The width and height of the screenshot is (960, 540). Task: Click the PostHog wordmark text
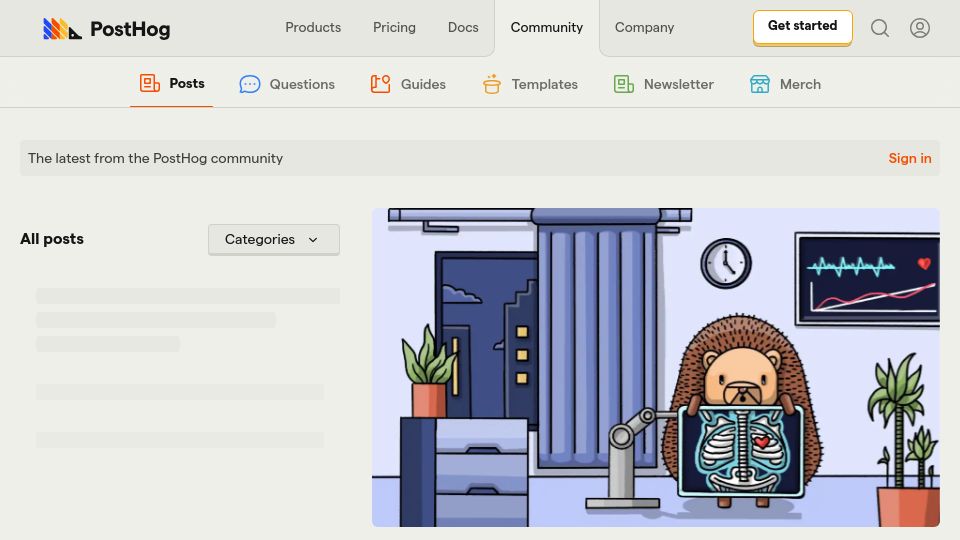tap(130, 29)
